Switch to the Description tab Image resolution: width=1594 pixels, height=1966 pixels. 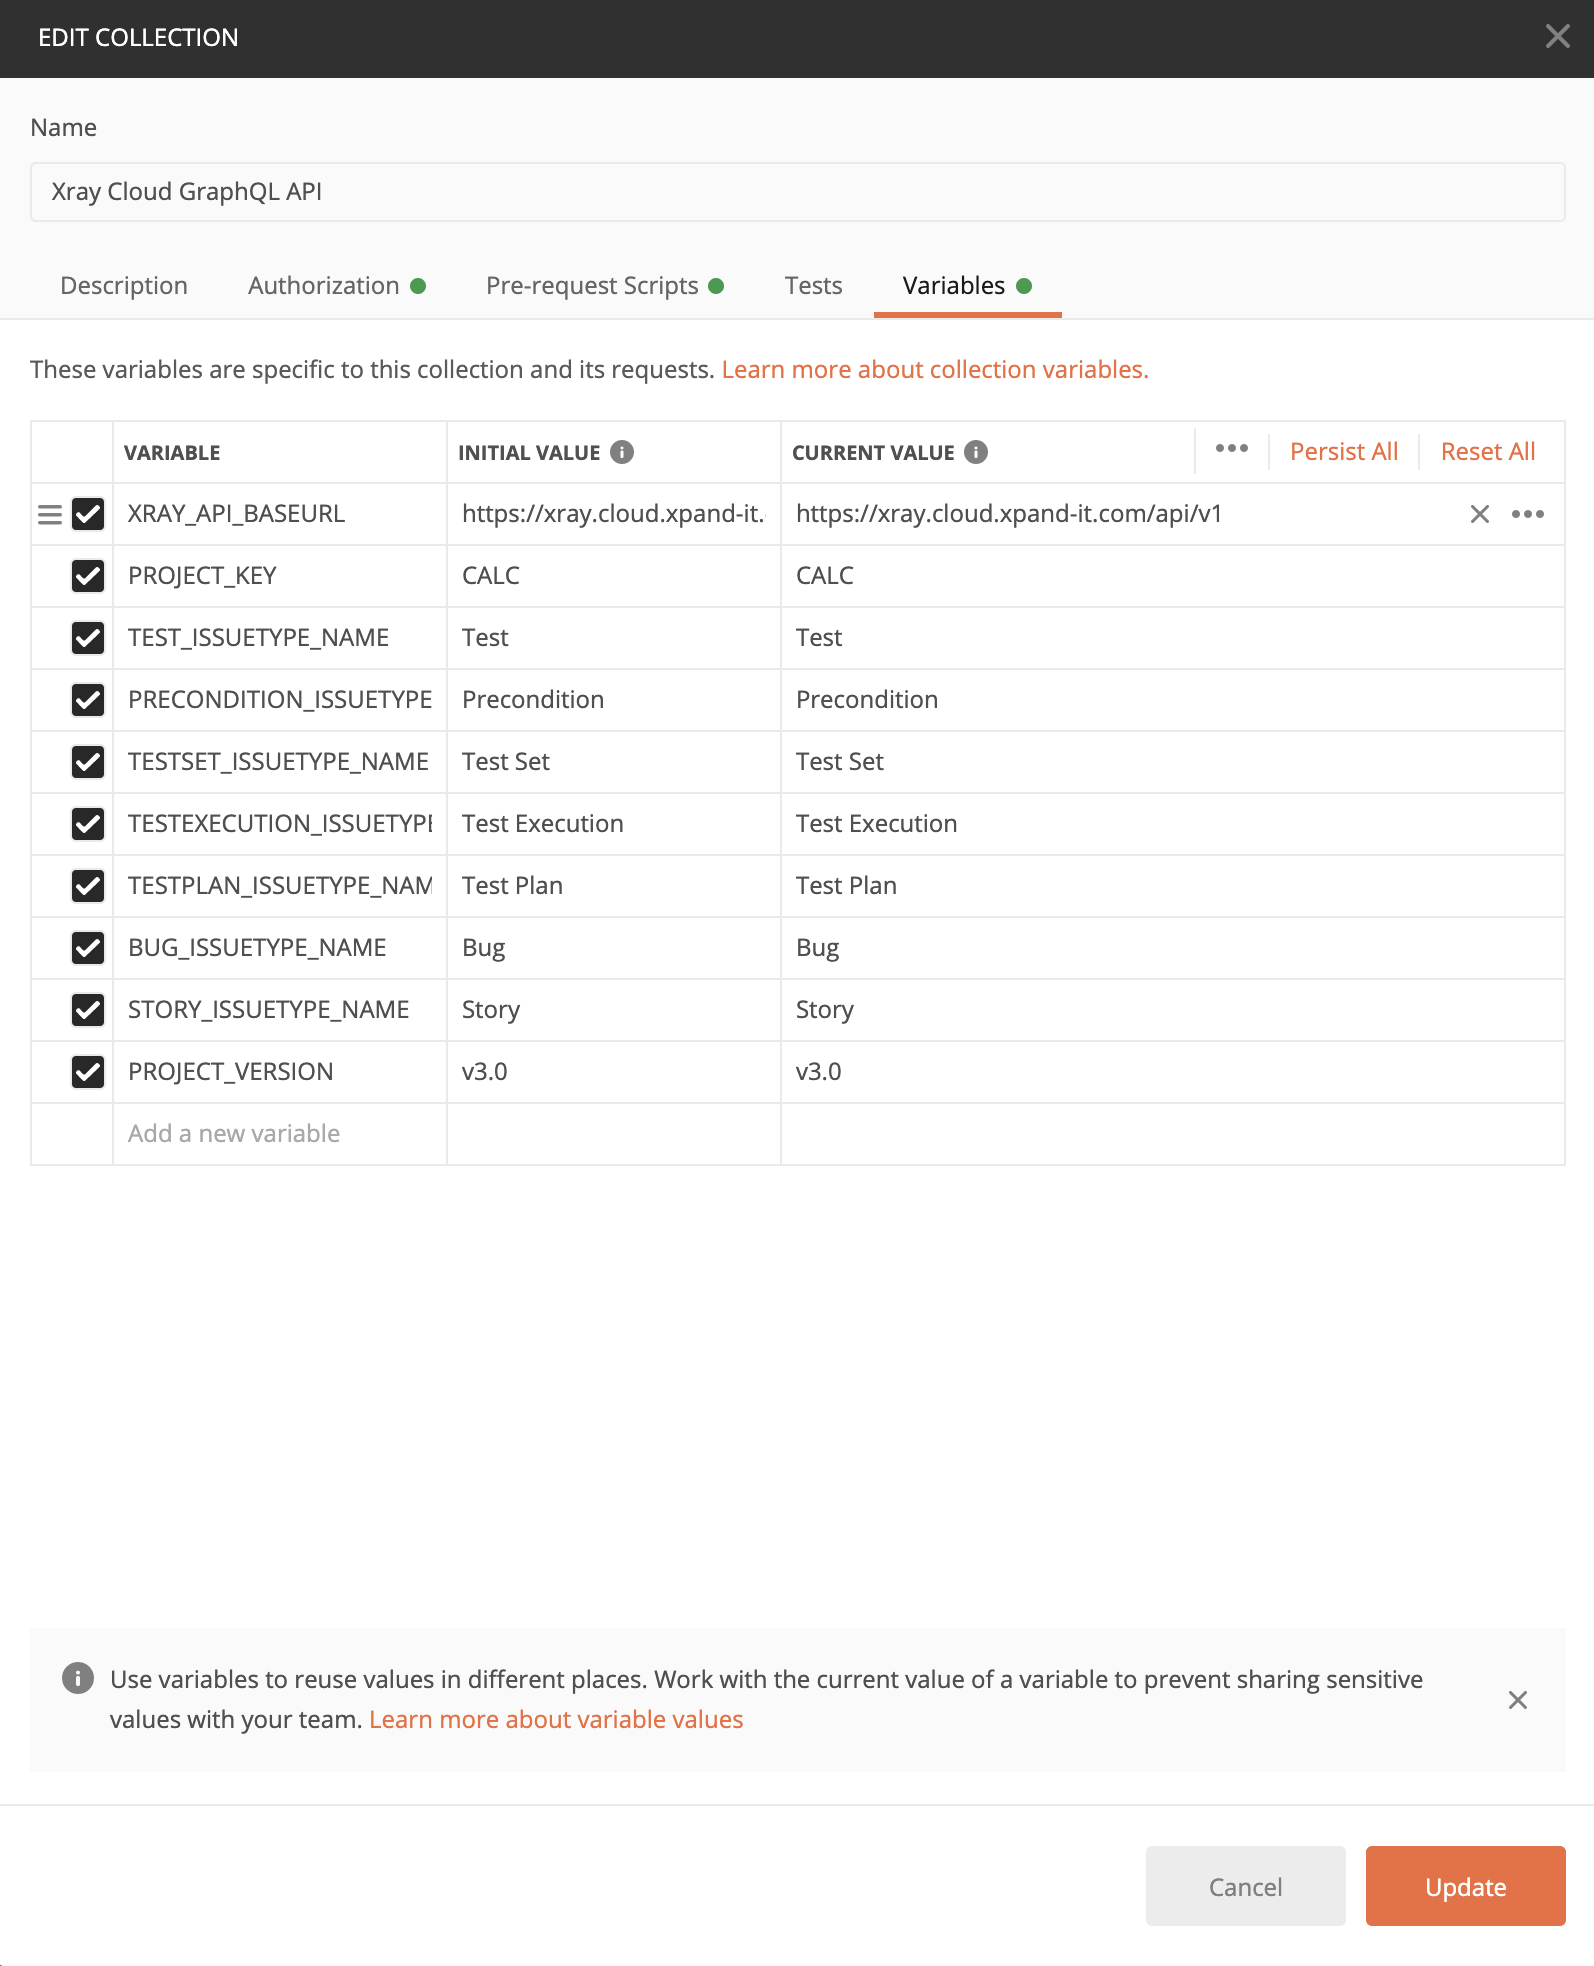(124, 286)
